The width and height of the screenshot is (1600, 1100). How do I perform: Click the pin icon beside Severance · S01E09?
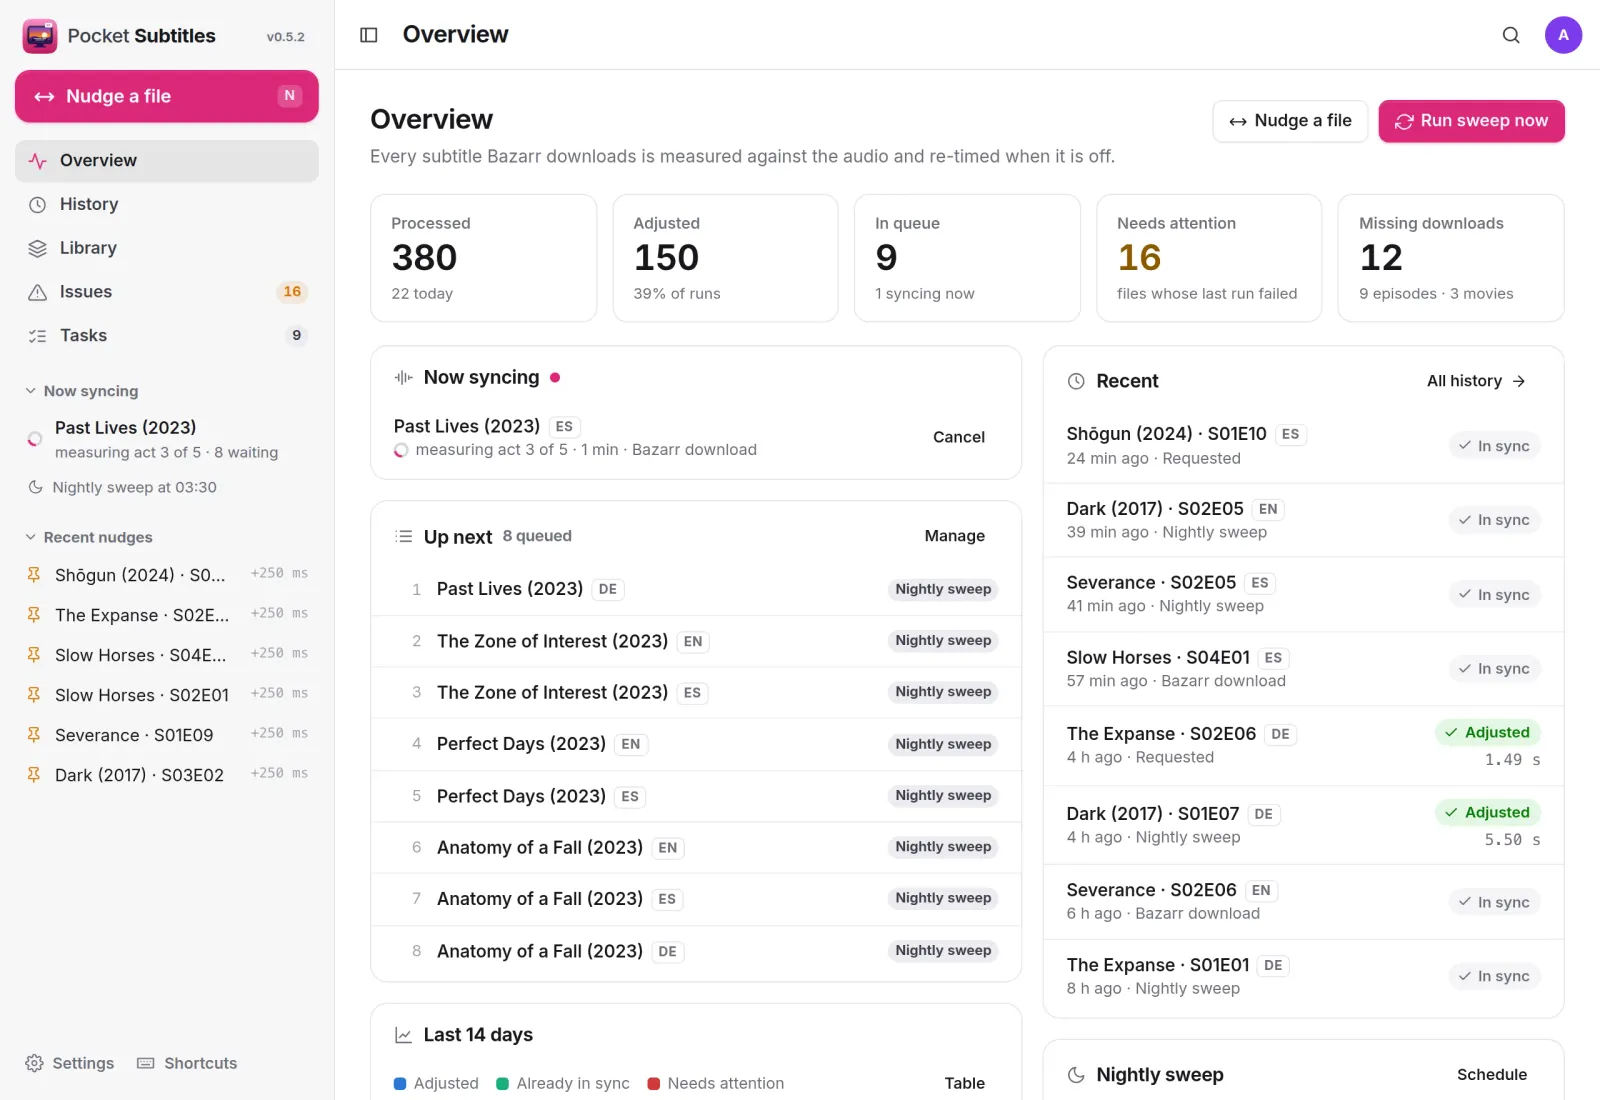coord(34,735)
